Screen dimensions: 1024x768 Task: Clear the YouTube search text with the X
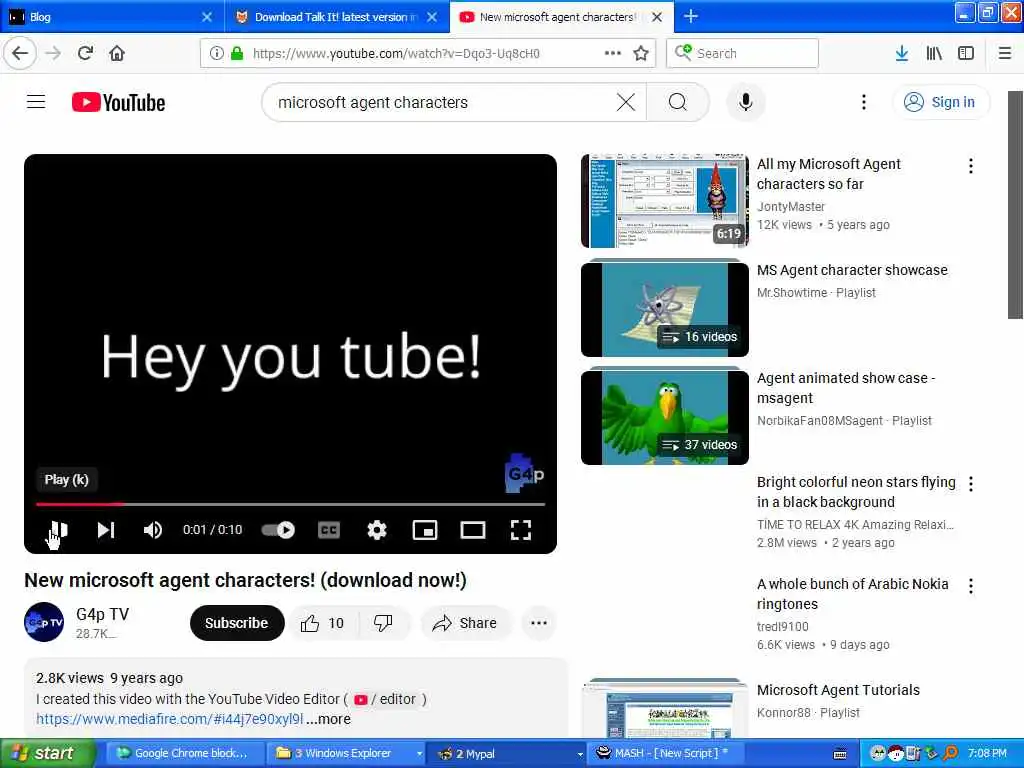pyautogui.click(x=626, y=102)
